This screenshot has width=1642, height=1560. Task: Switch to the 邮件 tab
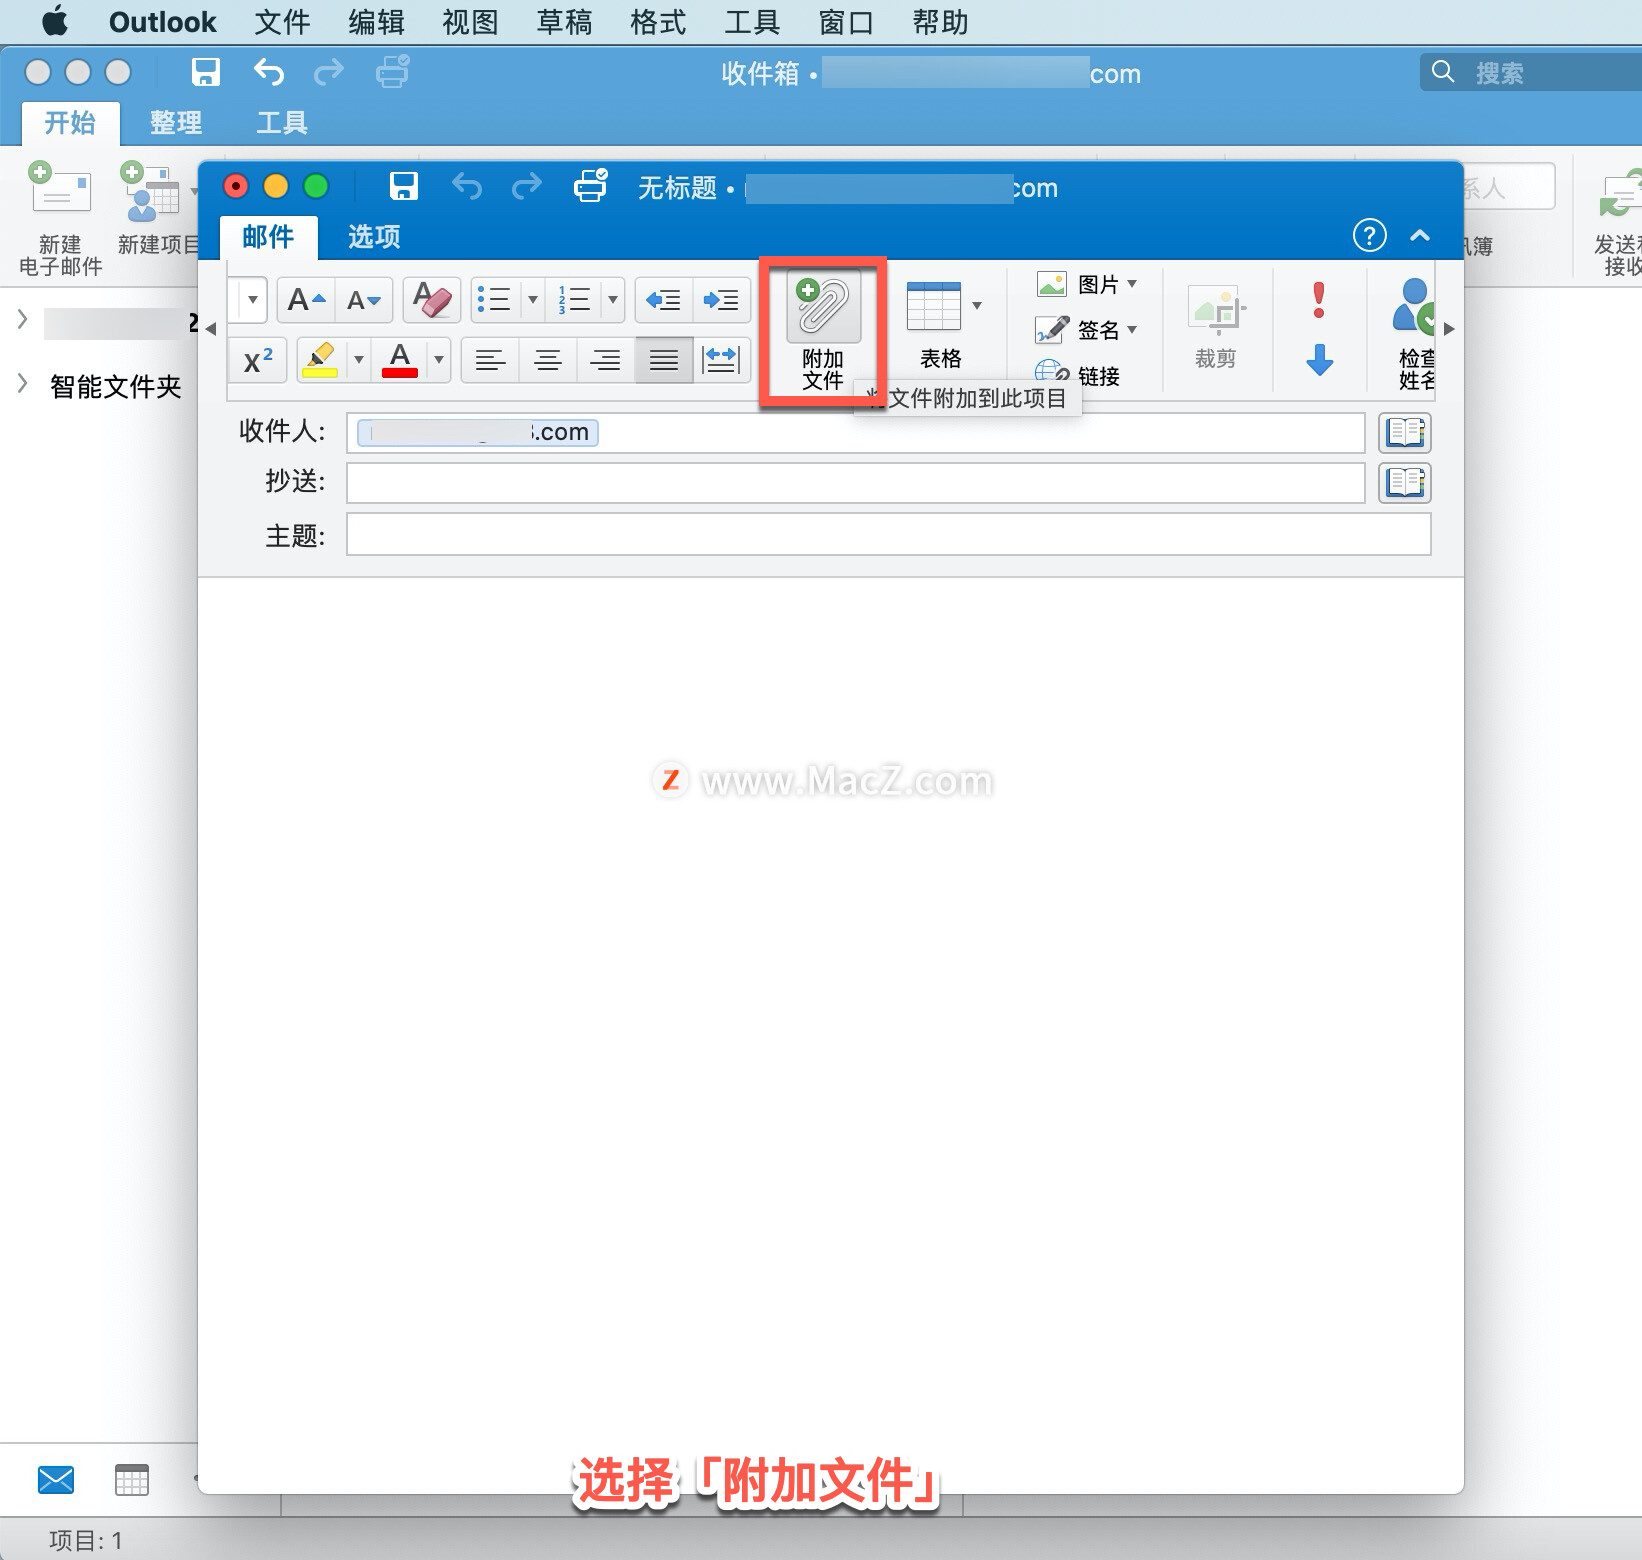click(268, 237)
